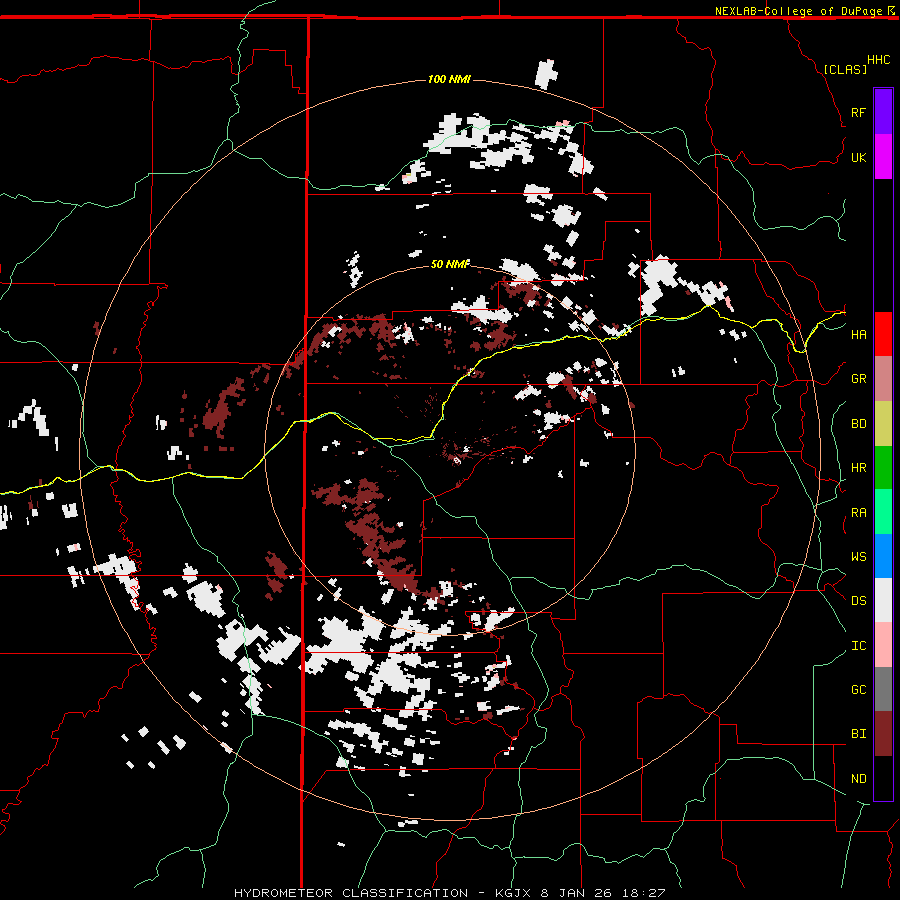Click the BD legend label
This screenshot has width=900, height=900.
858,424
